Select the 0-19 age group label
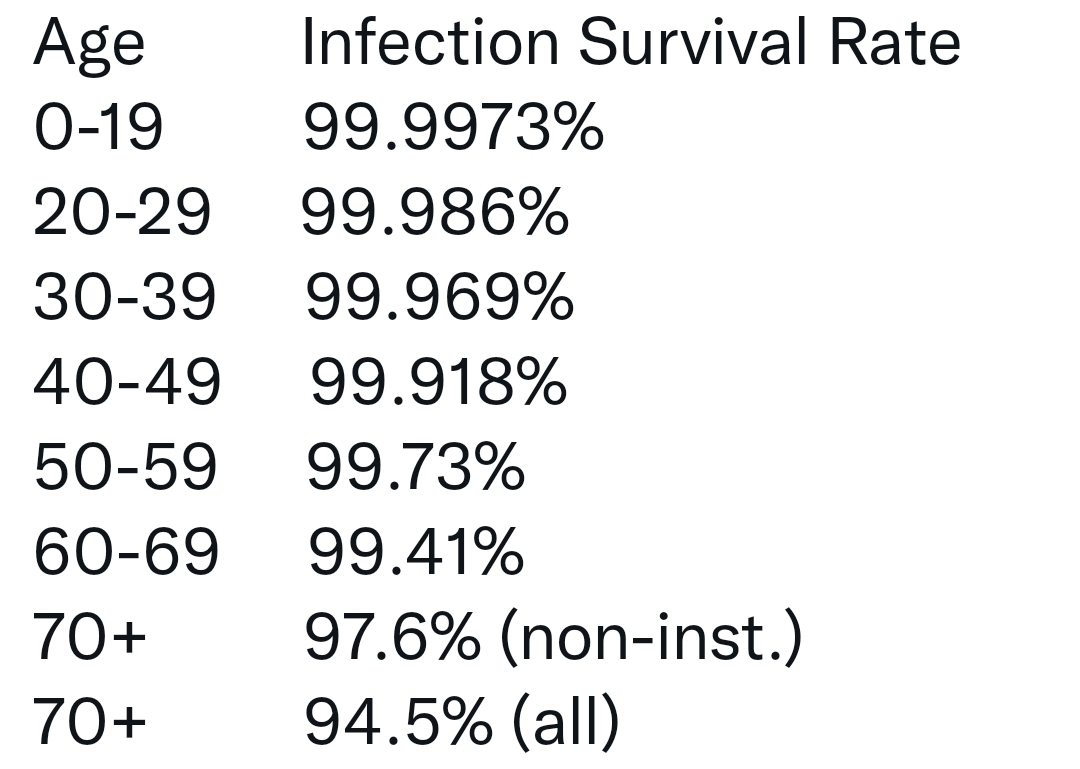This screenshot has width=1080, height=769. point(98,129)
